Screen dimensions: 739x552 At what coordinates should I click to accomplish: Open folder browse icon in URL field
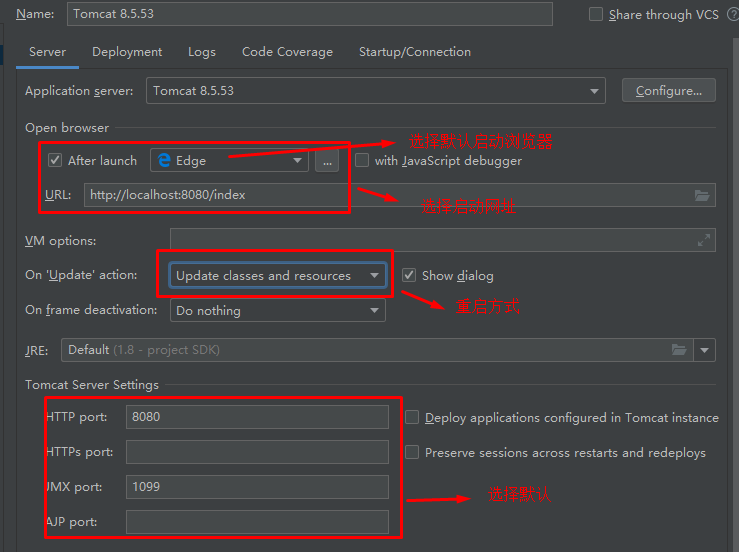[702, 195]
